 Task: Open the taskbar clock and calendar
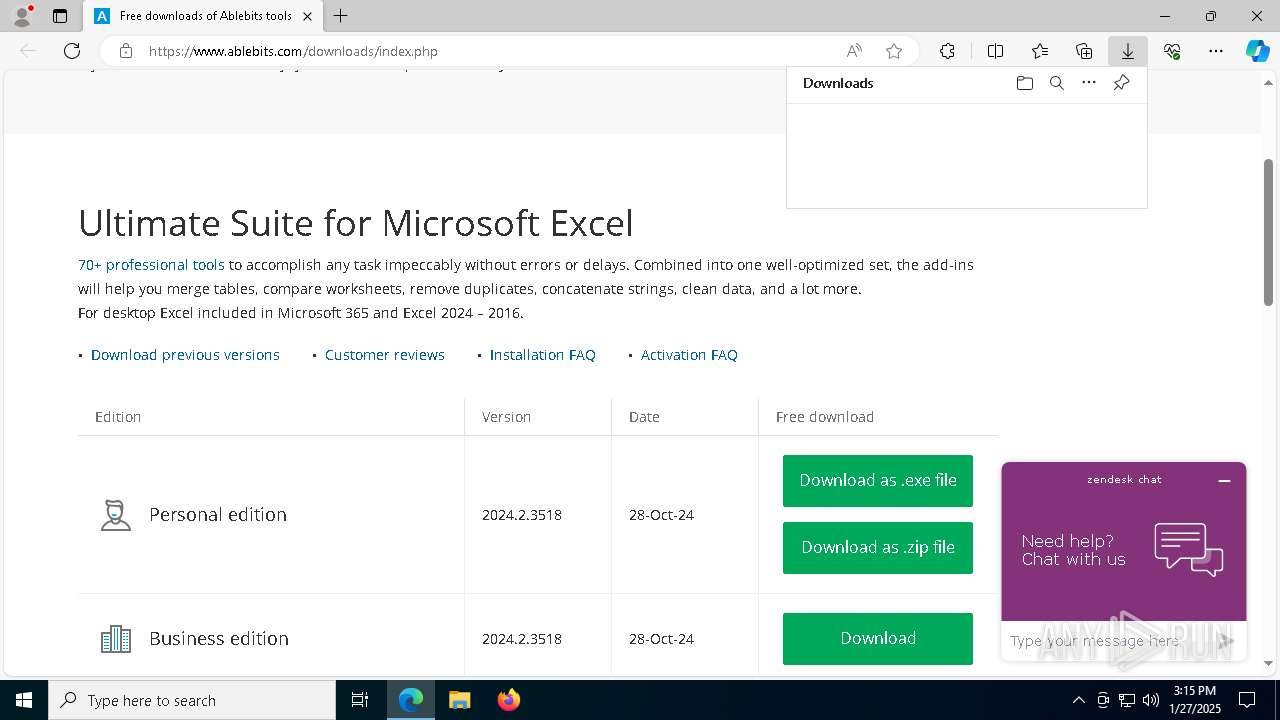click(1194, 700)
